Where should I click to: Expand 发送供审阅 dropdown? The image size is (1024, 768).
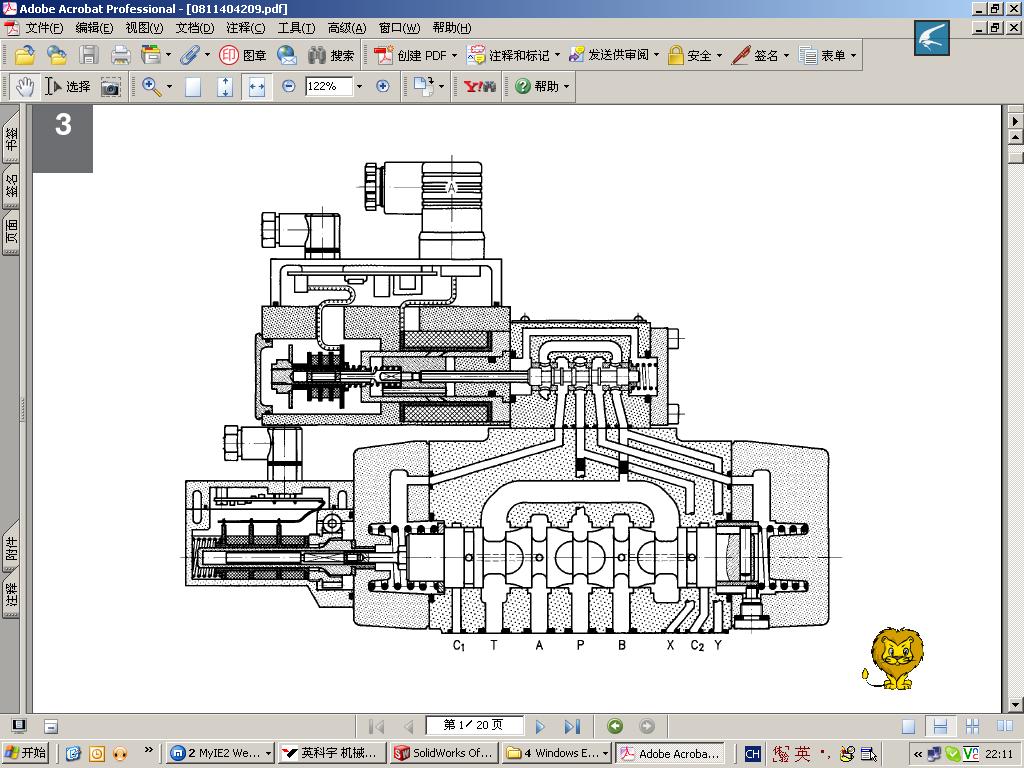click(656, 56)
